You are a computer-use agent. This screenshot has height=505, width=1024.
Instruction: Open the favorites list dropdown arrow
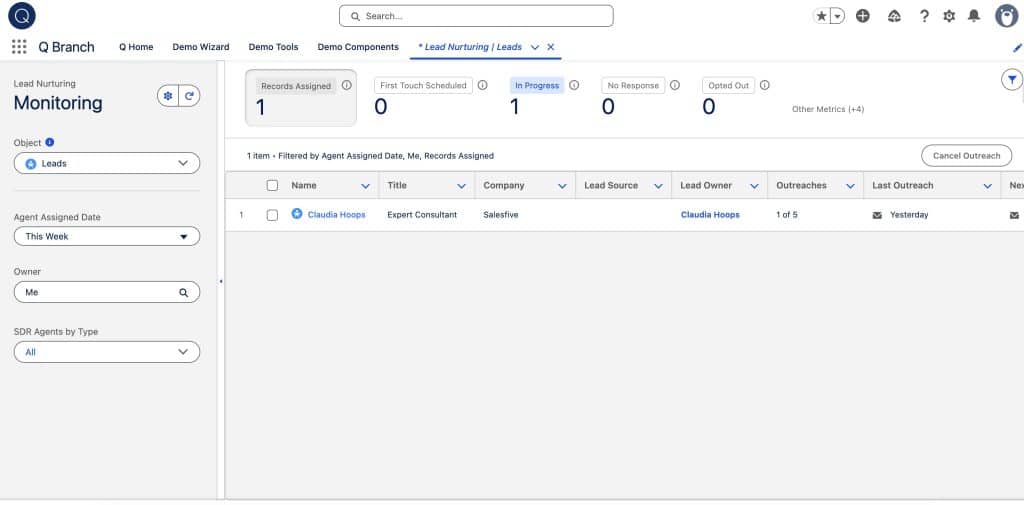click(837, 16)
